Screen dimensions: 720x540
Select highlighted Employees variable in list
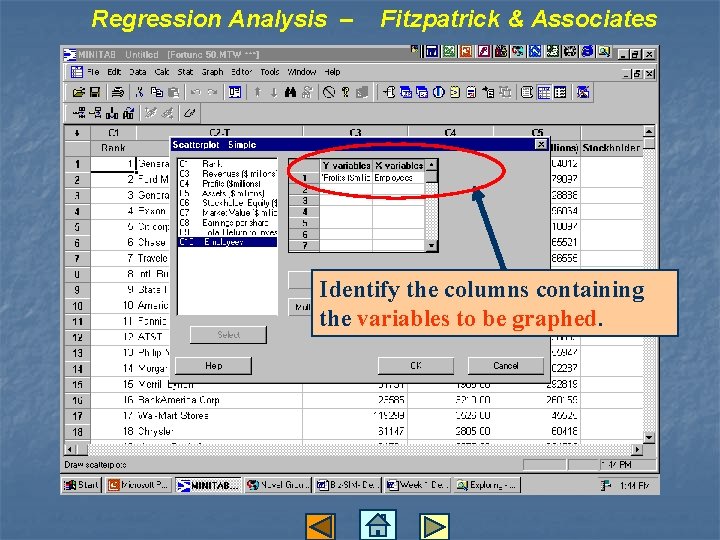tap(227, 242)
